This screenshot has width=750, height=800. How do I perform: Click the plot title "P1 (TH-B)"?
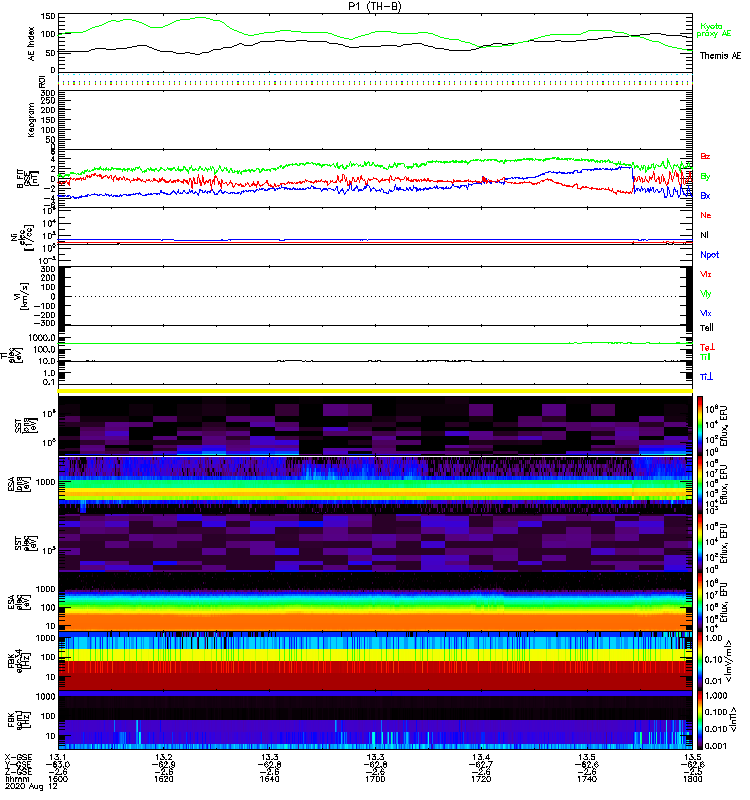click(x=374, y=6)
